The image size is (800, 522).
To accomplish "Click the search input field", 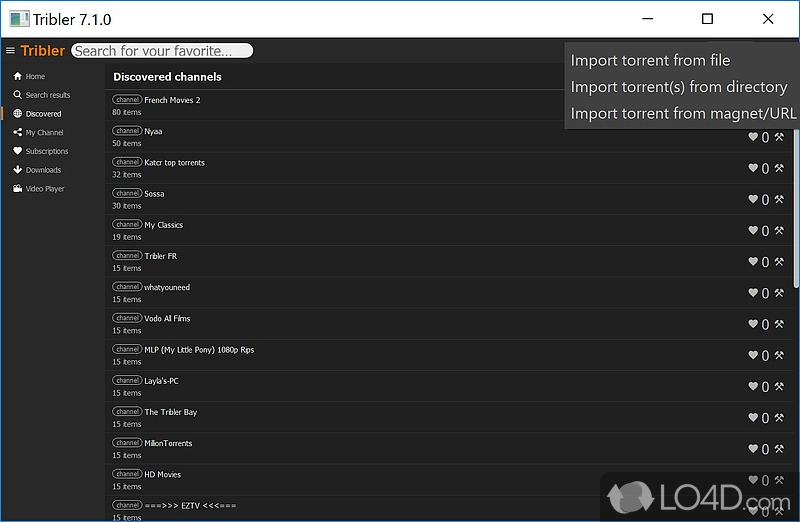I will [x=161, y=51].
